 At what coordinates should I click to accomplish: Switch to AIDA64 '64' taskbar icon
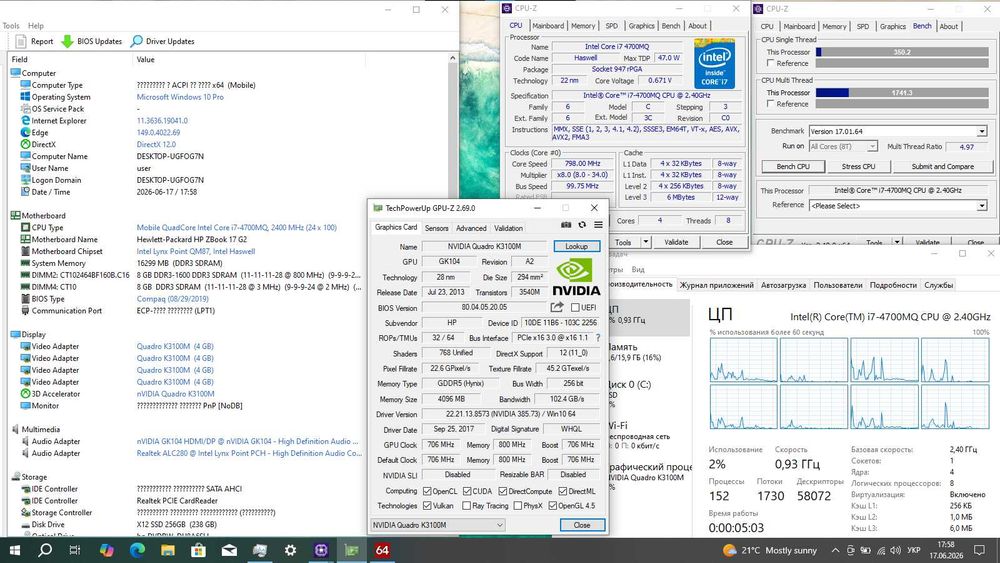(x=382, y=550)
